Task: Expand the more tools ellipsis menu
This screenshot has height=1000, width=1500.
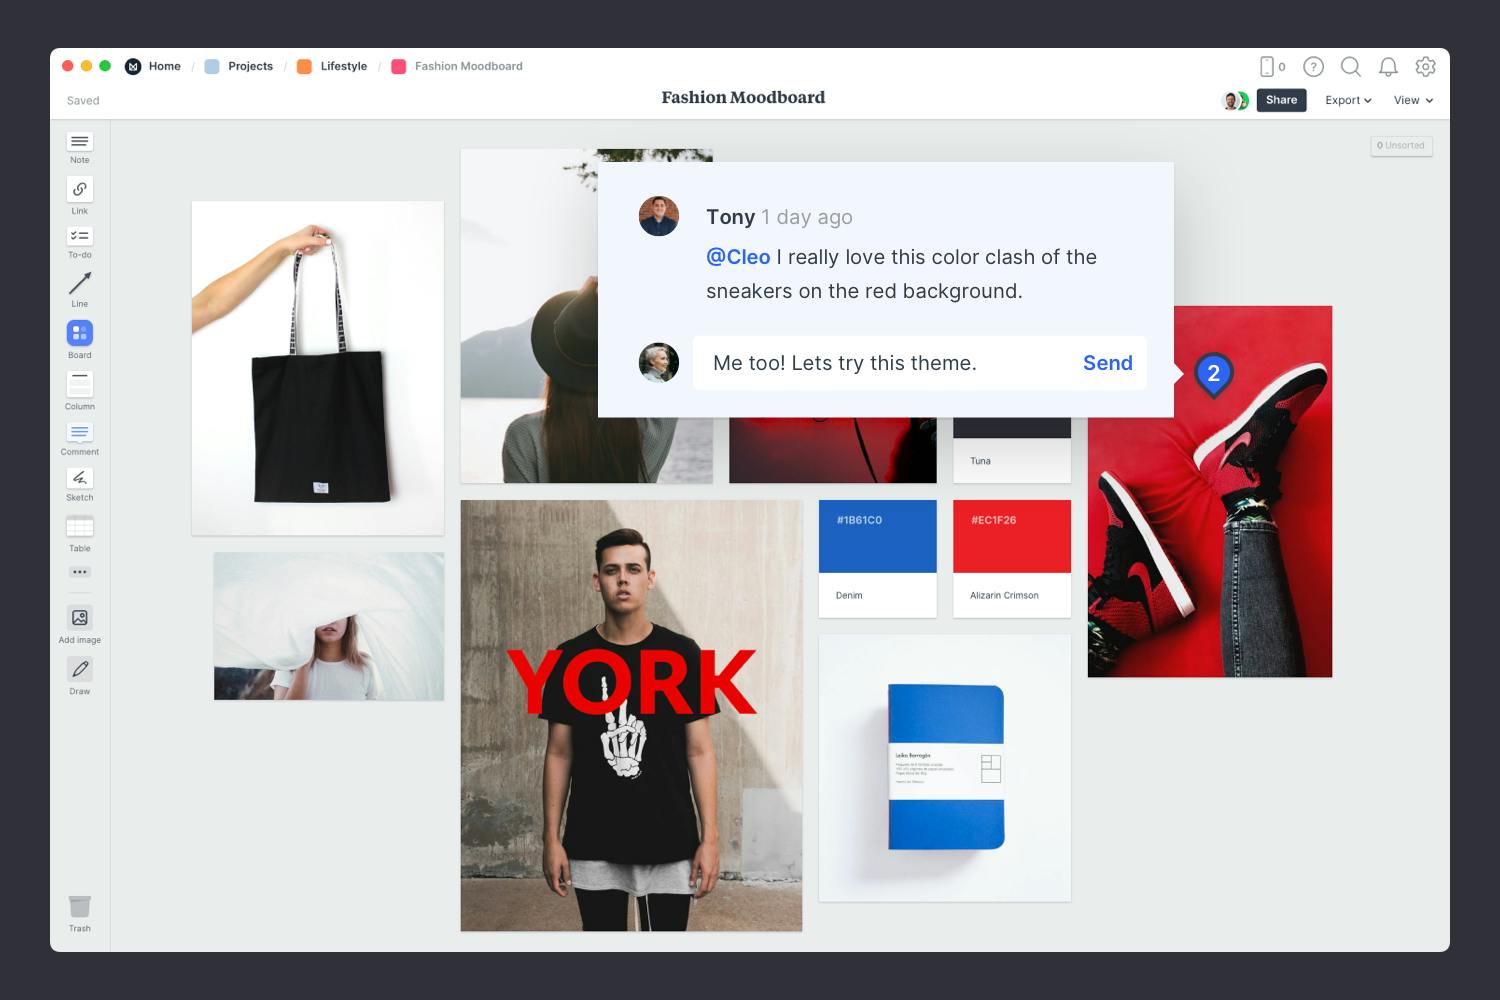Action: pyautogui.click(x=79, y=571)
